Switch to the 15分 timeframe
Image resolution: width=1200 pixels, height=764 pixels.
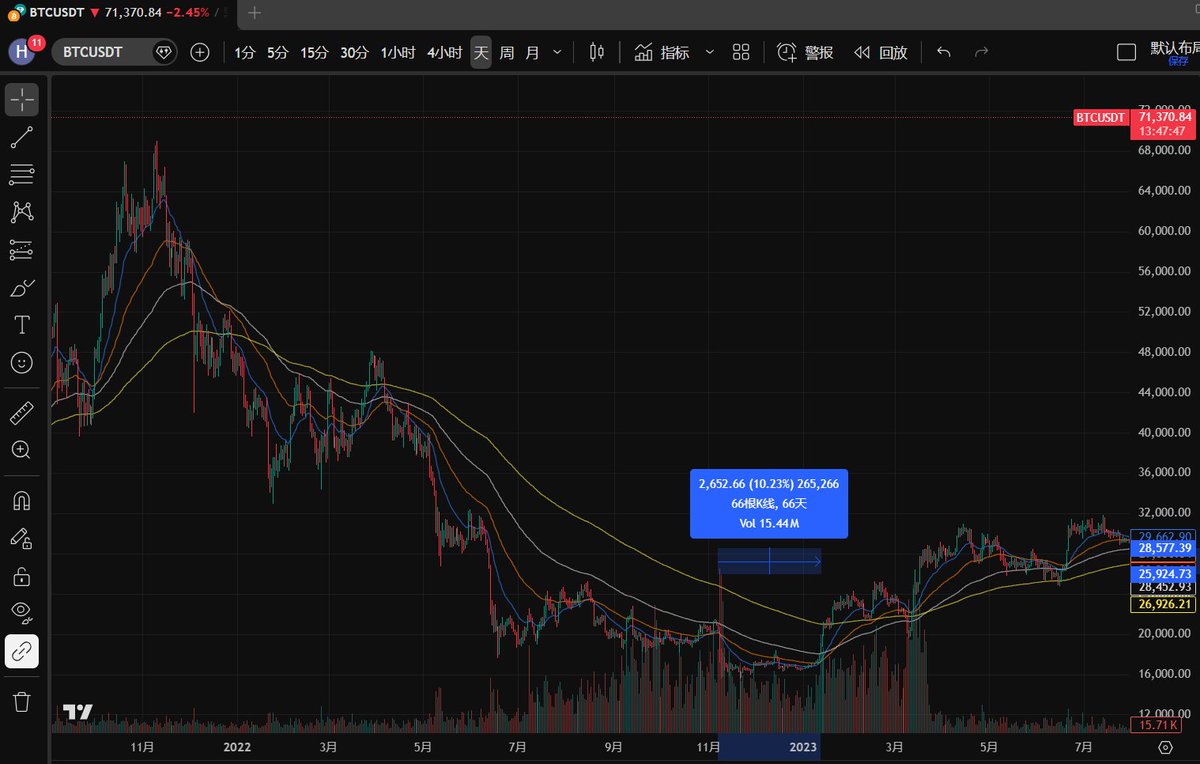point(314,52)
